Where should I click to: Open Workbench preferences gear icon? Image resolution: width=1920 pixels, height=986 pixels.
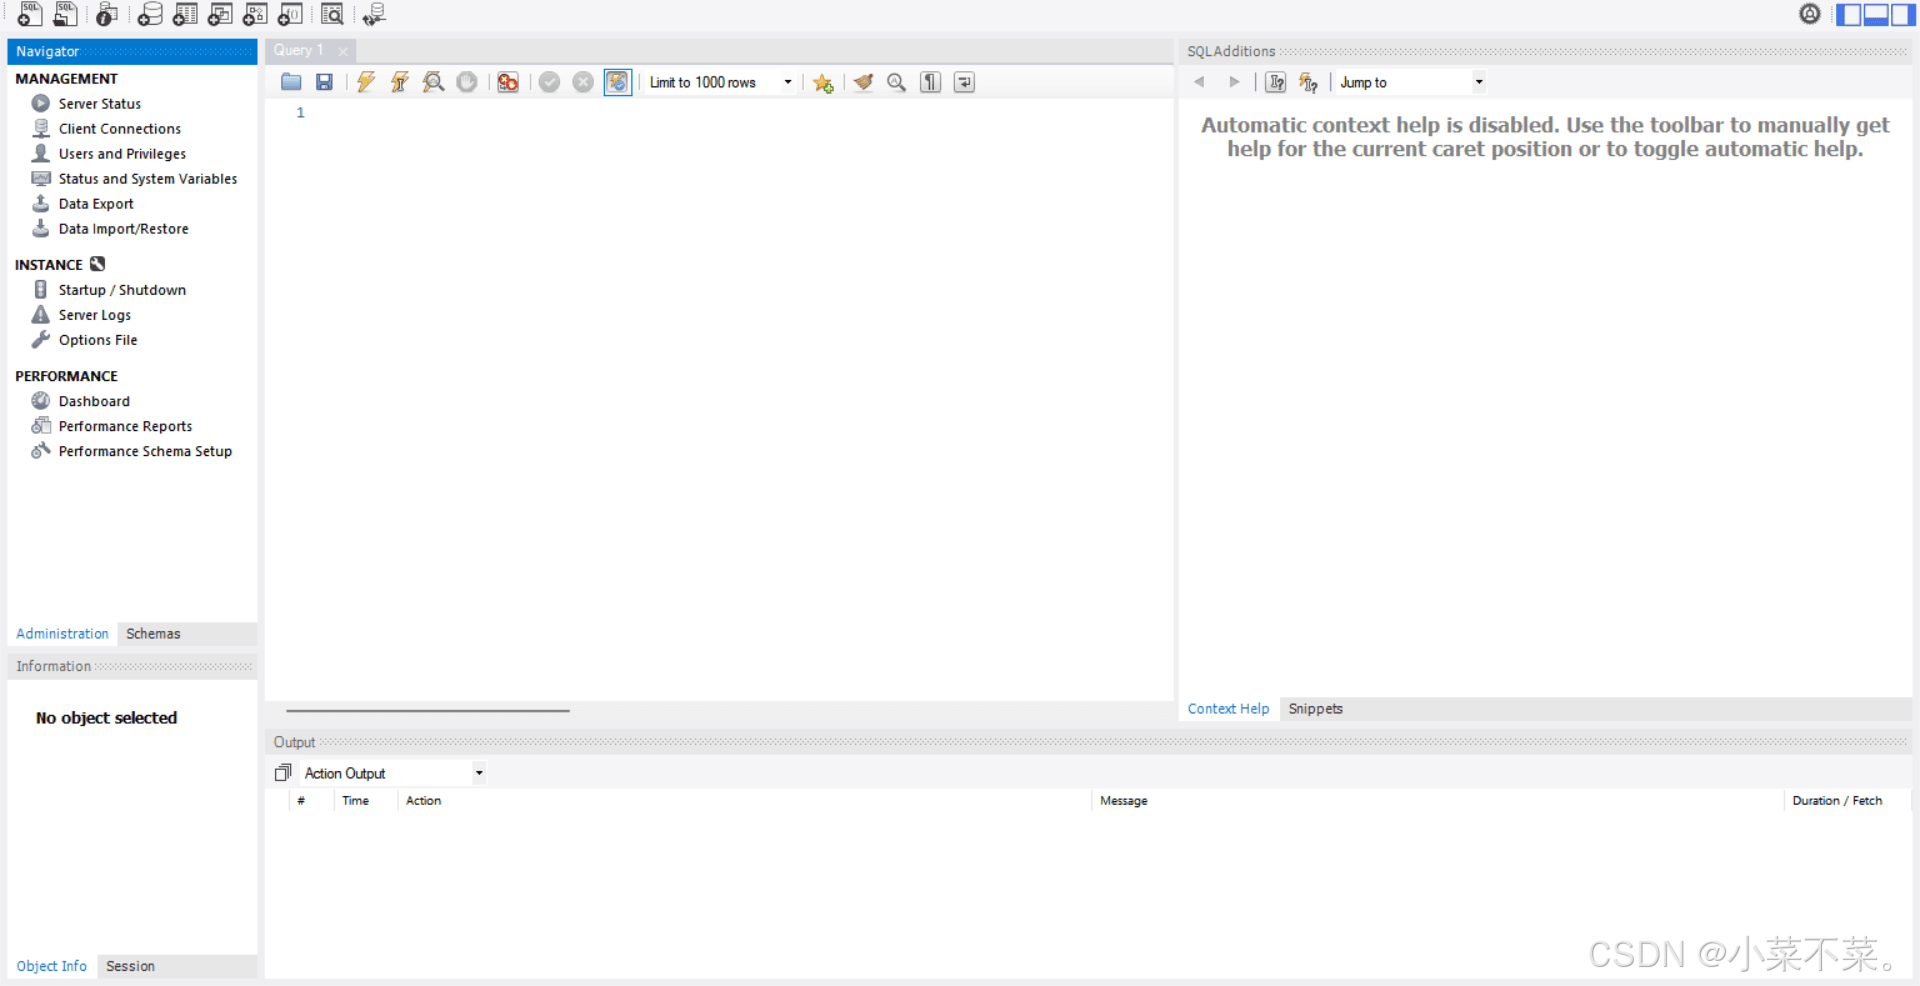point(1809,14)
